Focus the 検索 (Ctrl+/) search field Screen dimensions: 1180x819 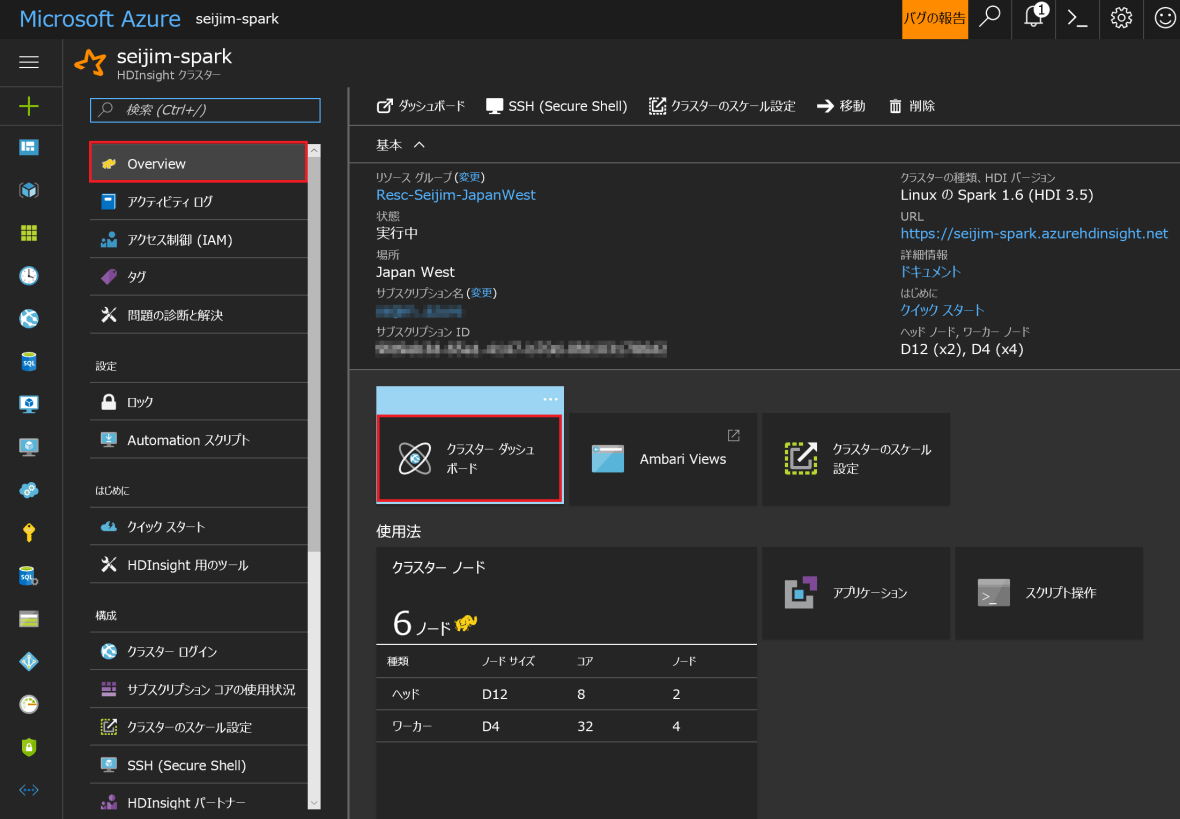coord(206,110)
